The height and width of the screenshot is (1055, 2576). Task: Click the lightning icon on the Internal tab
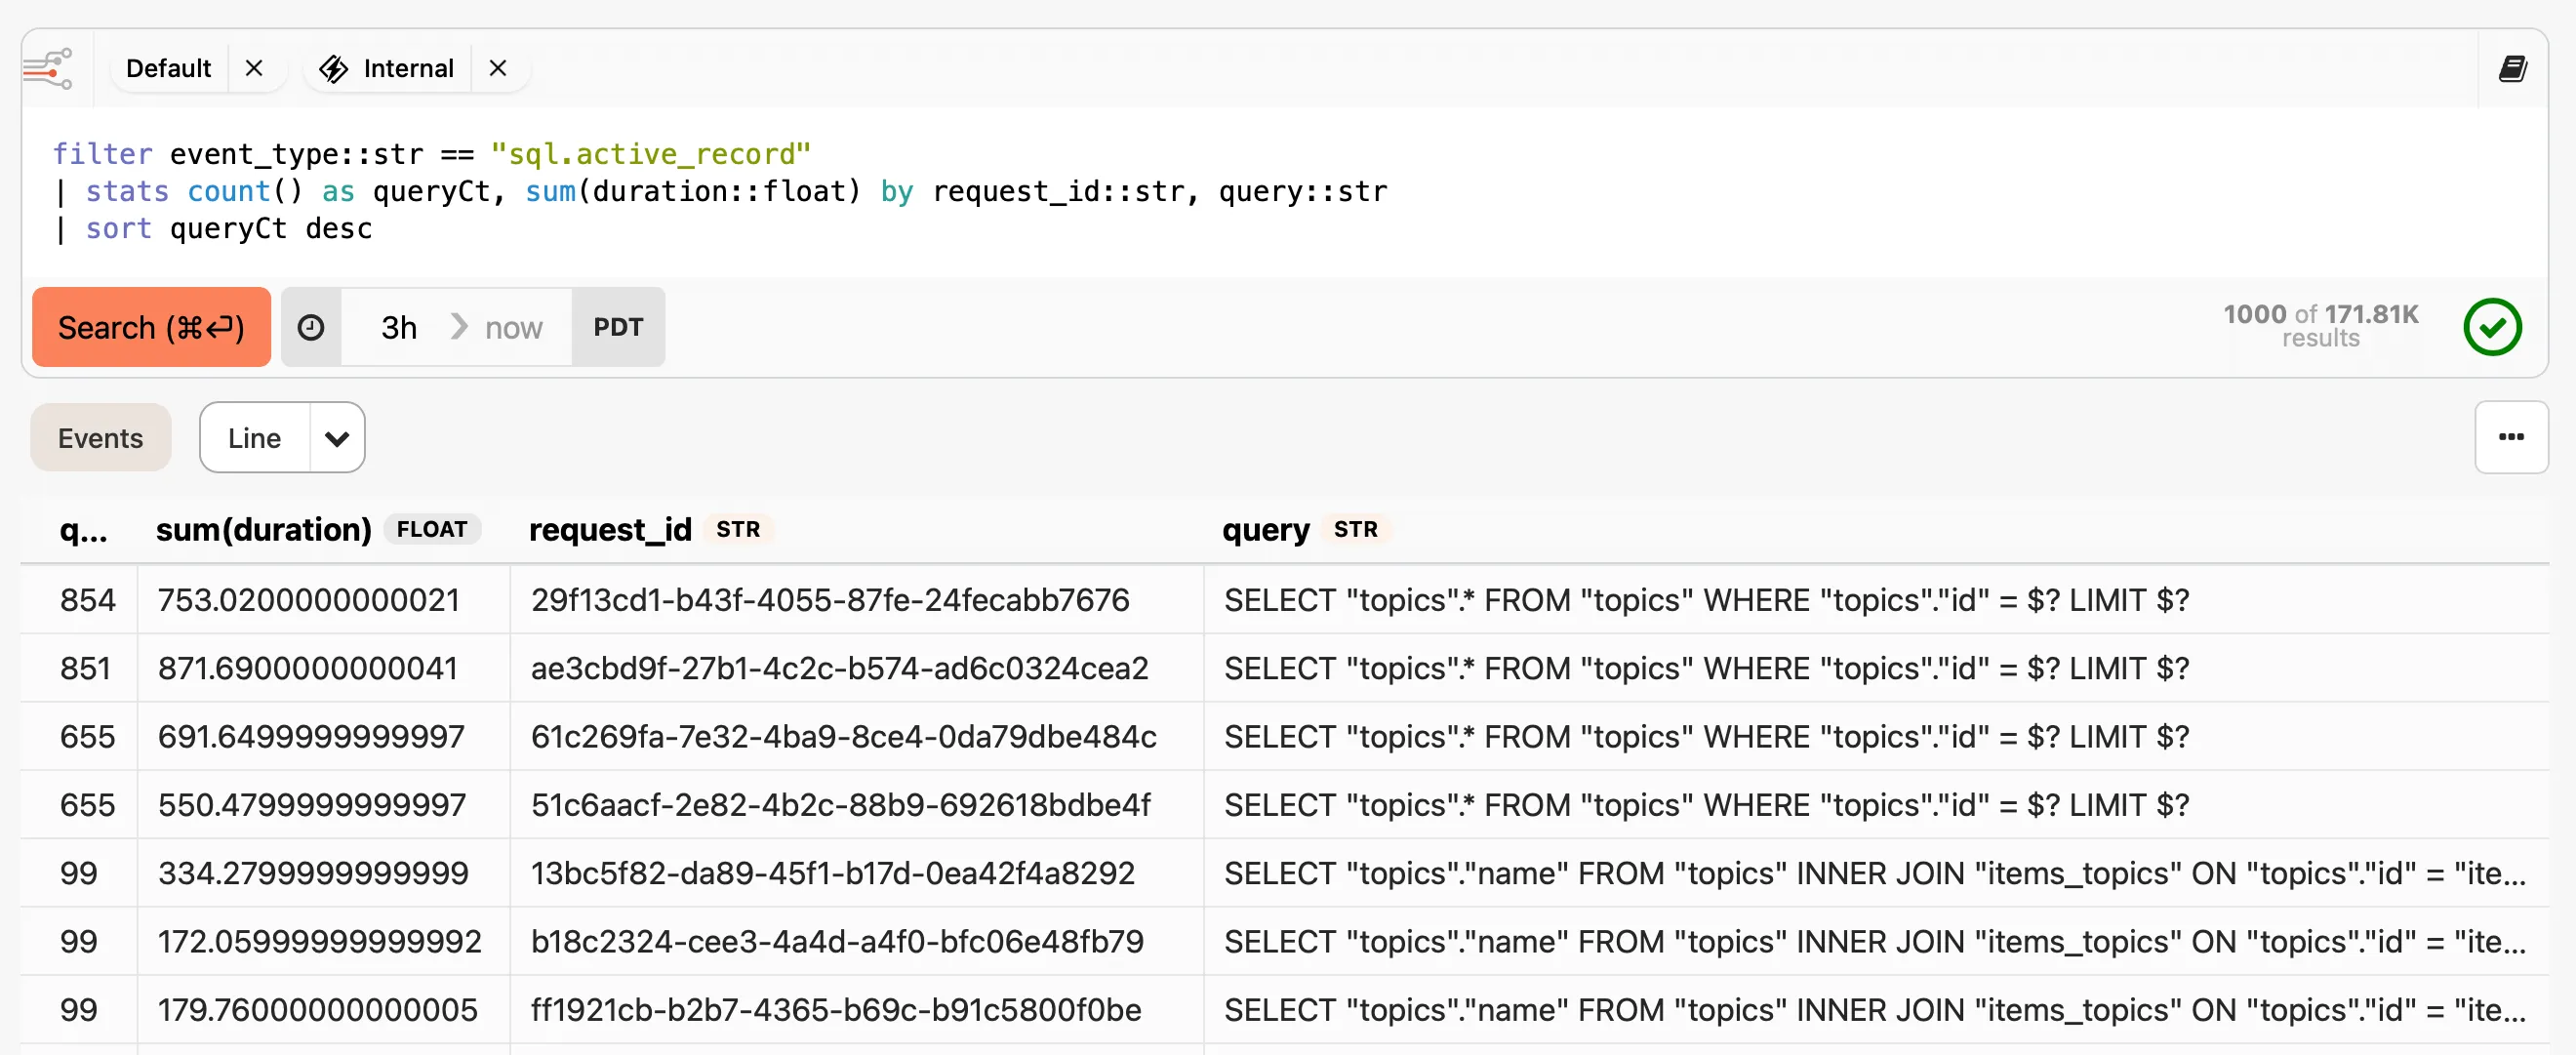333,68
